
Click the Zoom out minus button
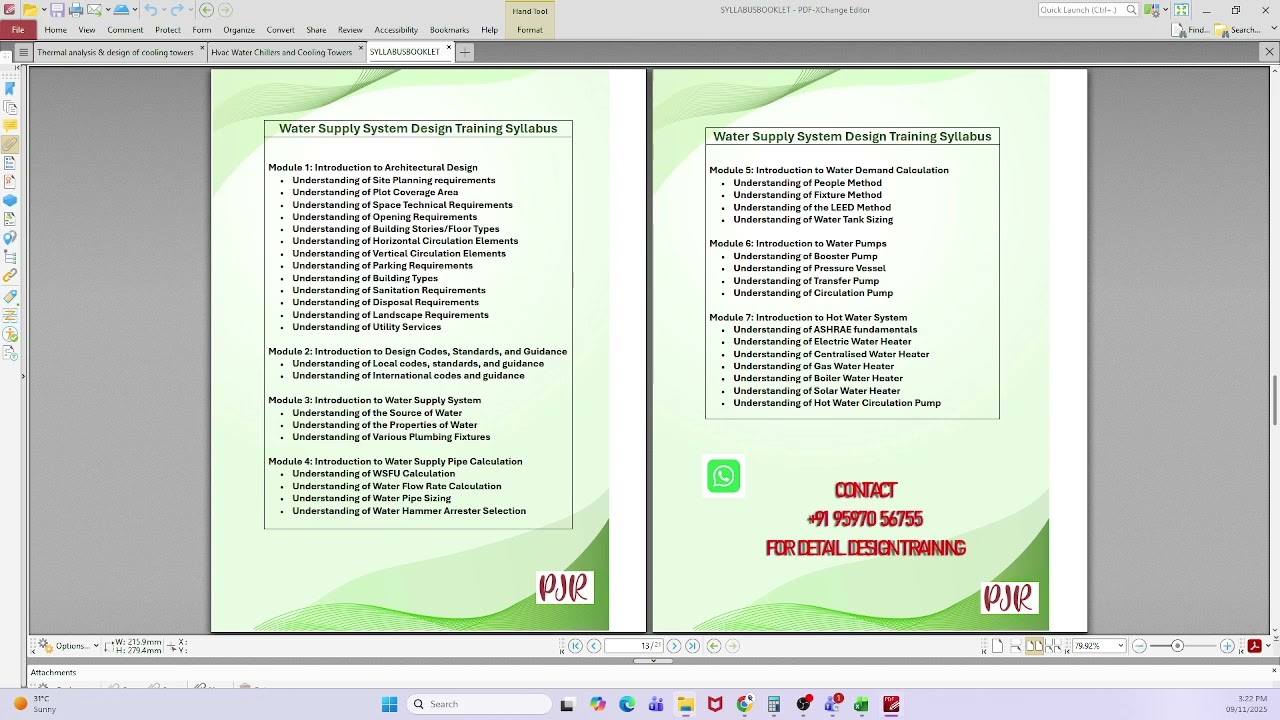1139,646
